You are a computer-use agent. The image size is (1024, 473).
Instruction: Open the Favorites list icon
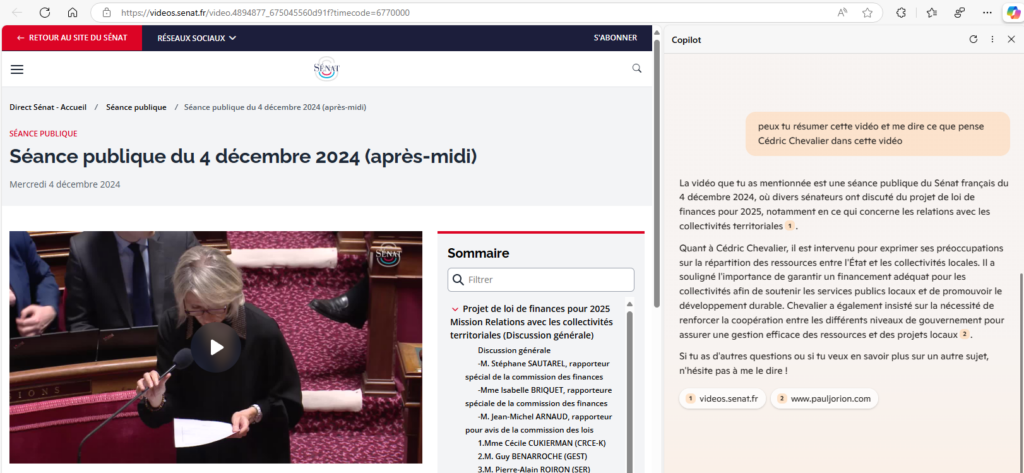point(931,12)
